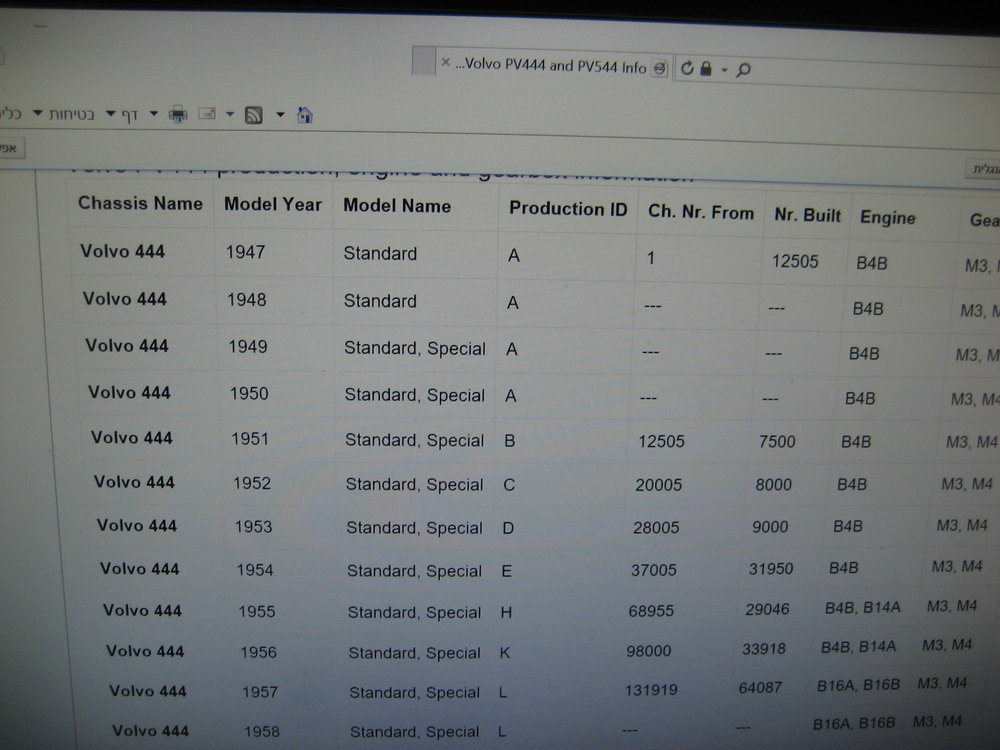Click the translate button at right edge

click(x=984, y=169)
